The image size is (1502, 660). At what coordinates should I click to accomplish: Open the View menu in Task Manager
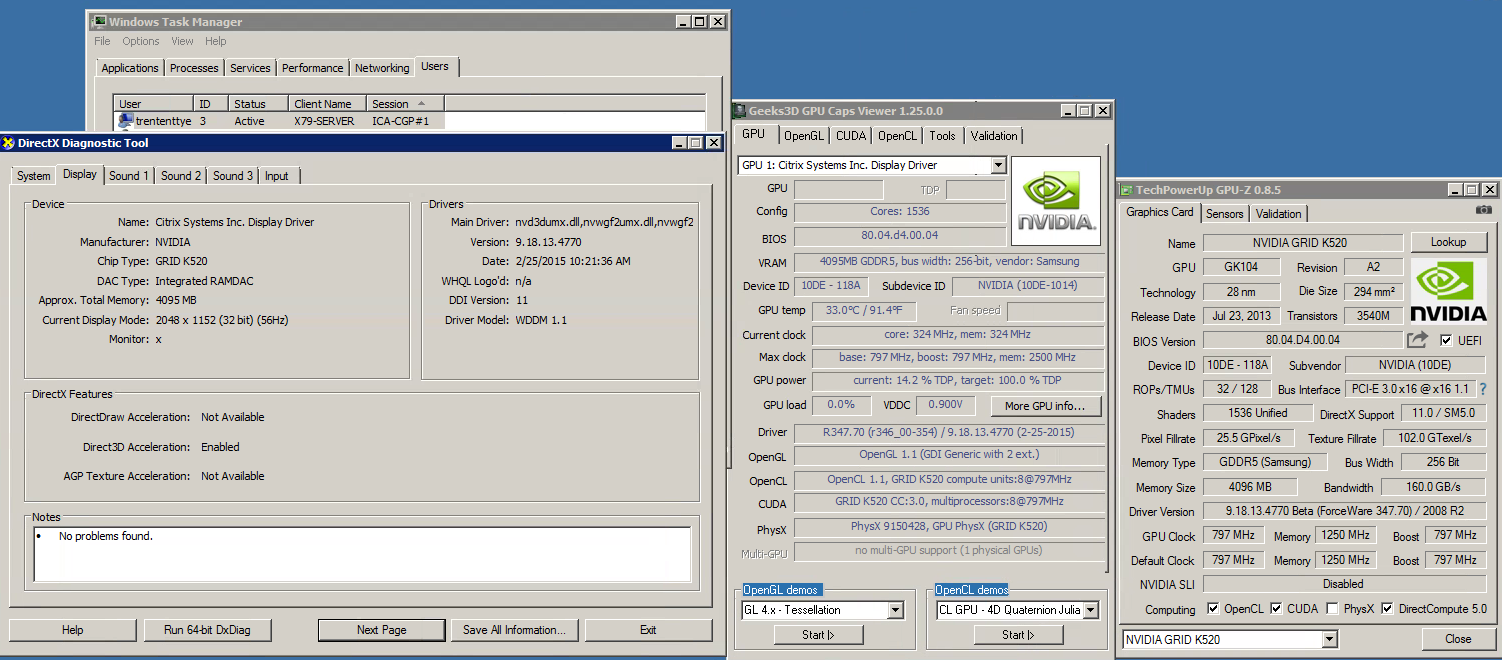click(x=182, y=41)
